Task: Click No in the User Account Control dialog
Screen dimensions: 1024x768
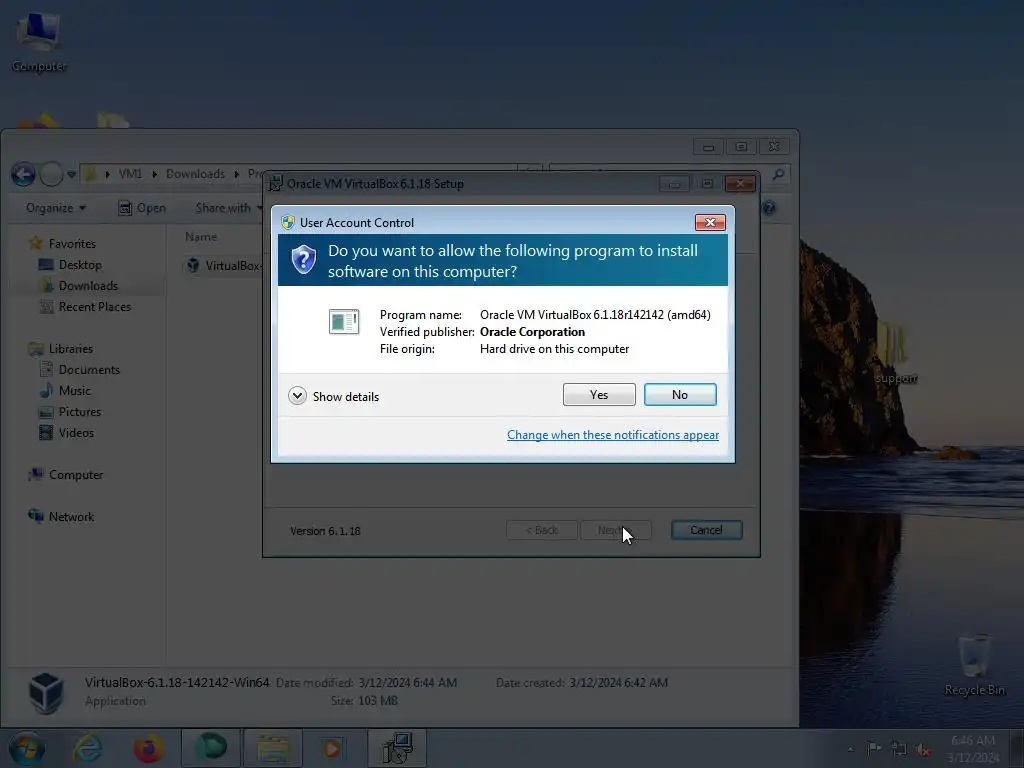Action: (680, 394)
